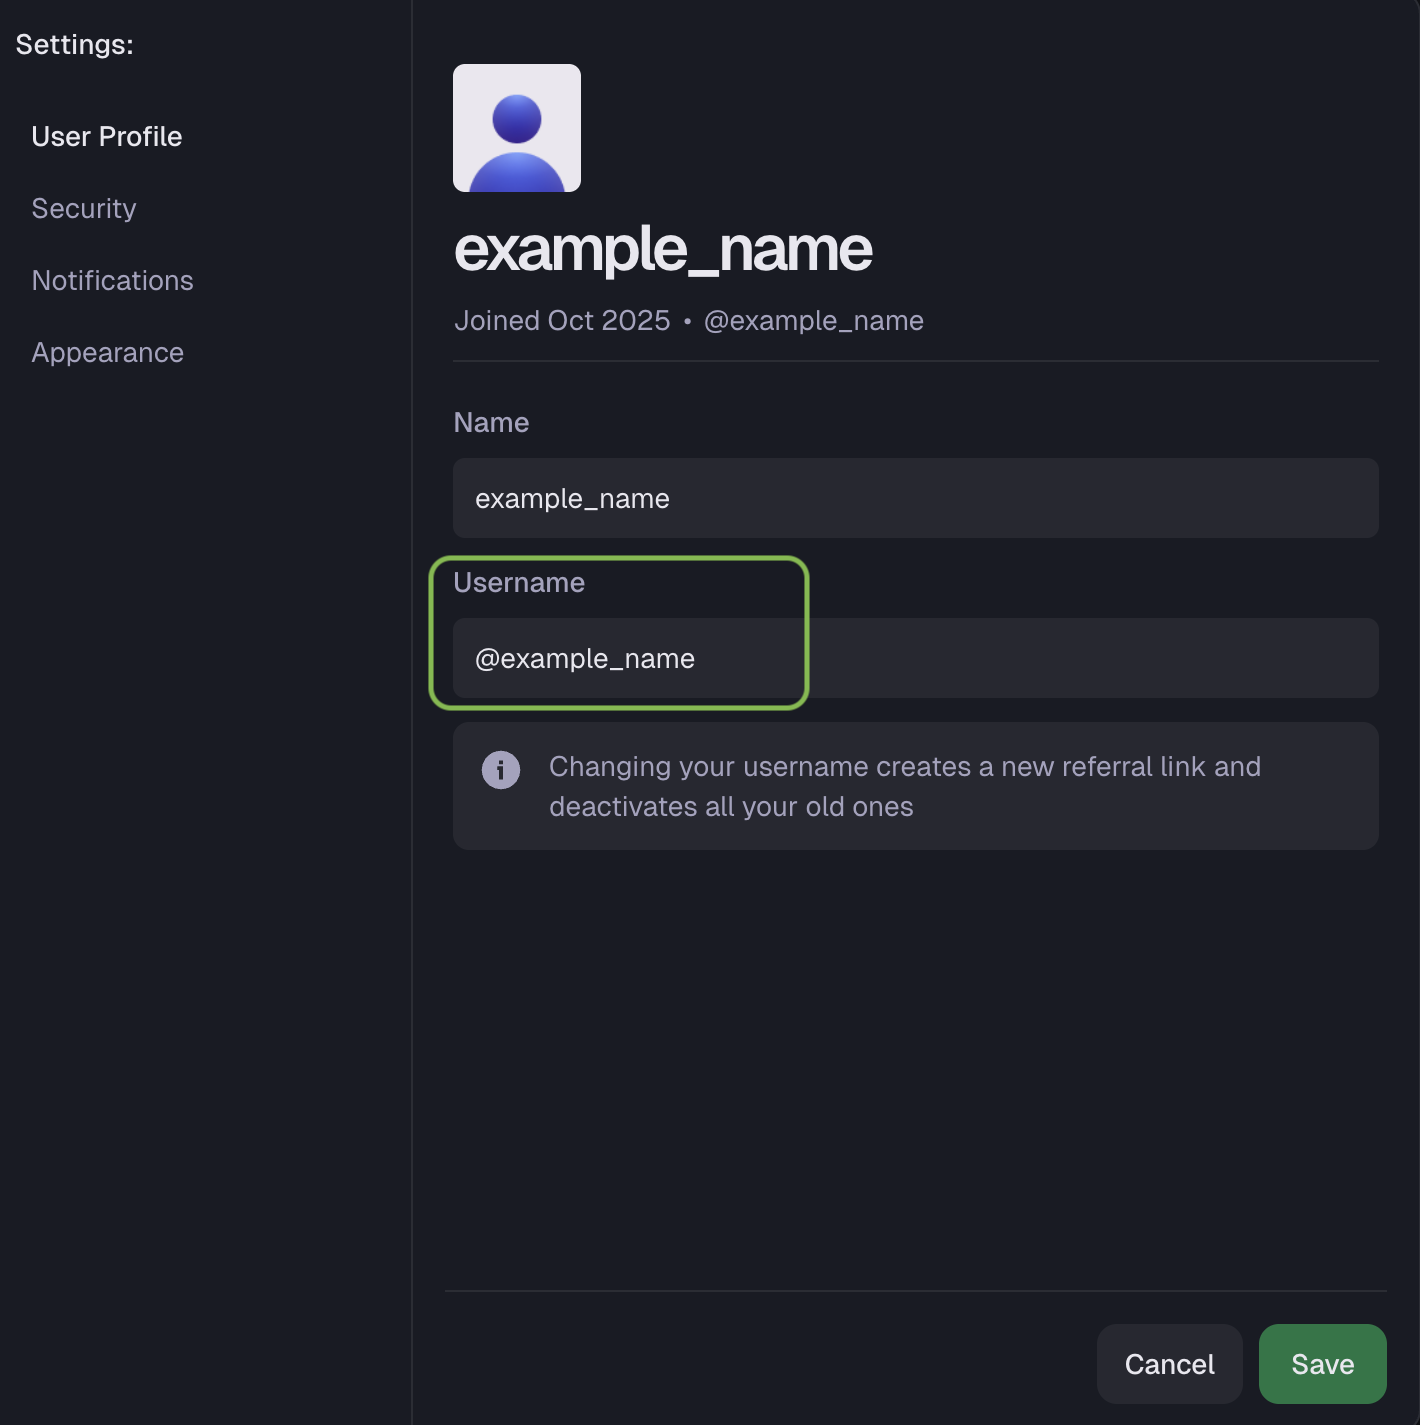Switch to the Security settings section

tap(84, 209)
